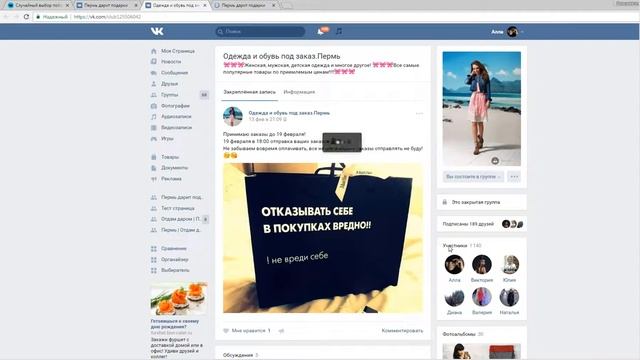Open the group cover photo
640x360 pixels.
click(x=482, y=109)
